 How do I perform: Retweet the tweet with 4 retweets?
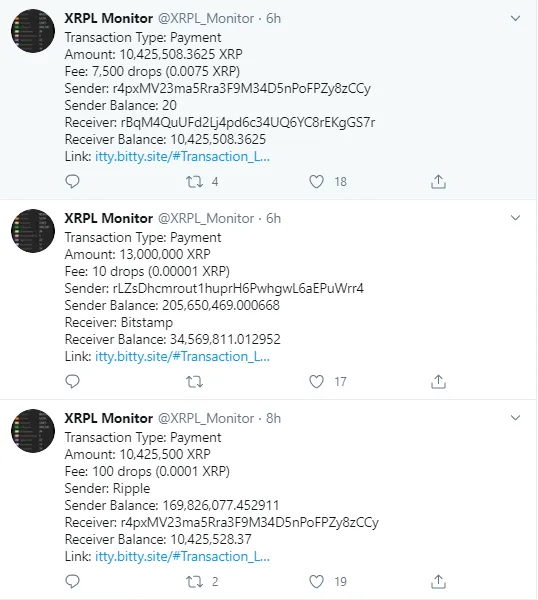pos(194,182)
